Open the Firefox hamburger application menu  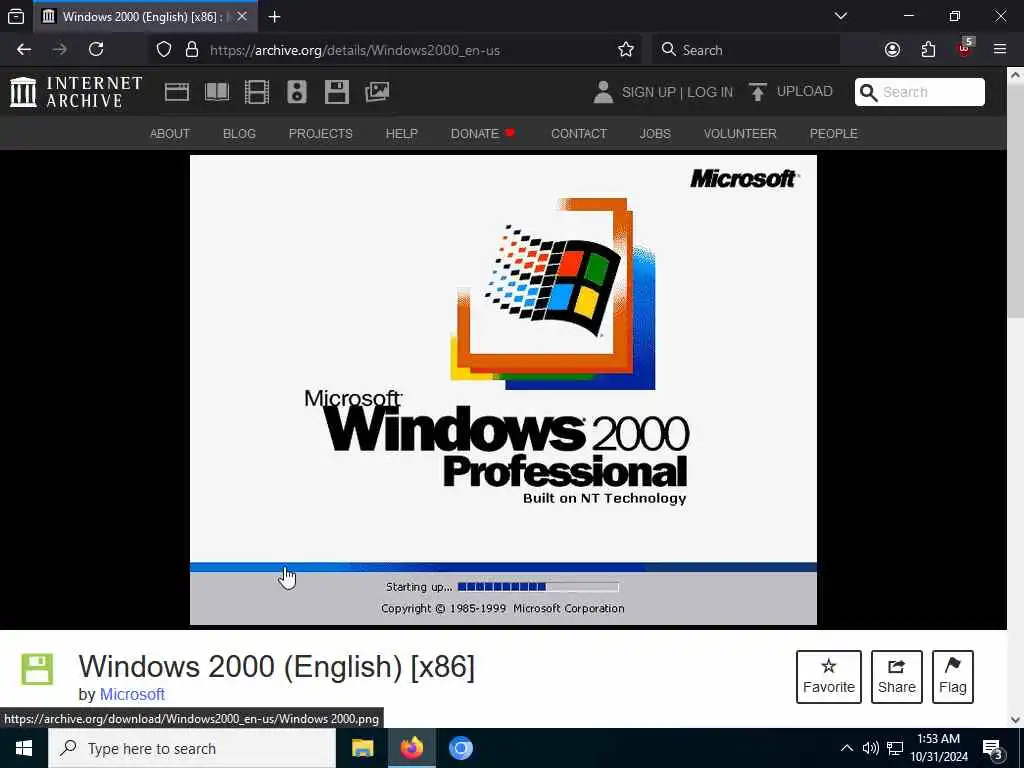point(1000,49)
